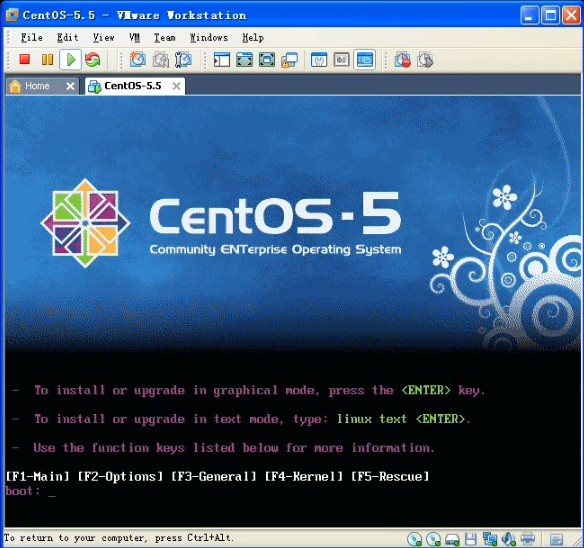Open the console view toolbar icon
This screenshot has width=584, height=548.
coord(365,60)
